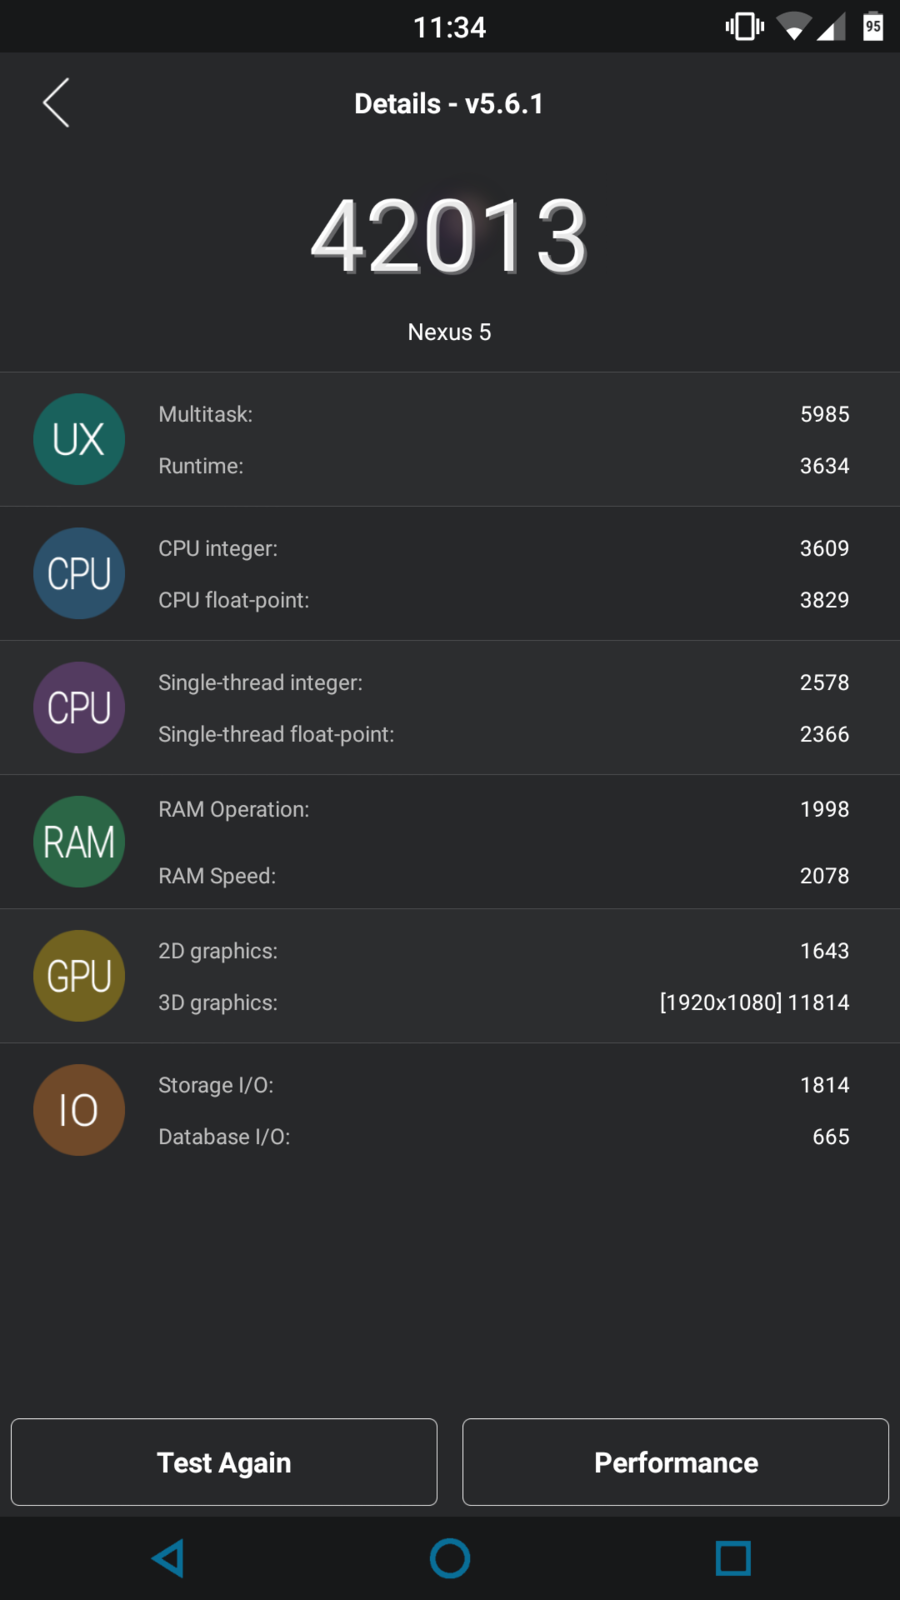Tap the Wi-Fi status icon
This screenshot has width=900, height=1600.
[x=793, y=27]
